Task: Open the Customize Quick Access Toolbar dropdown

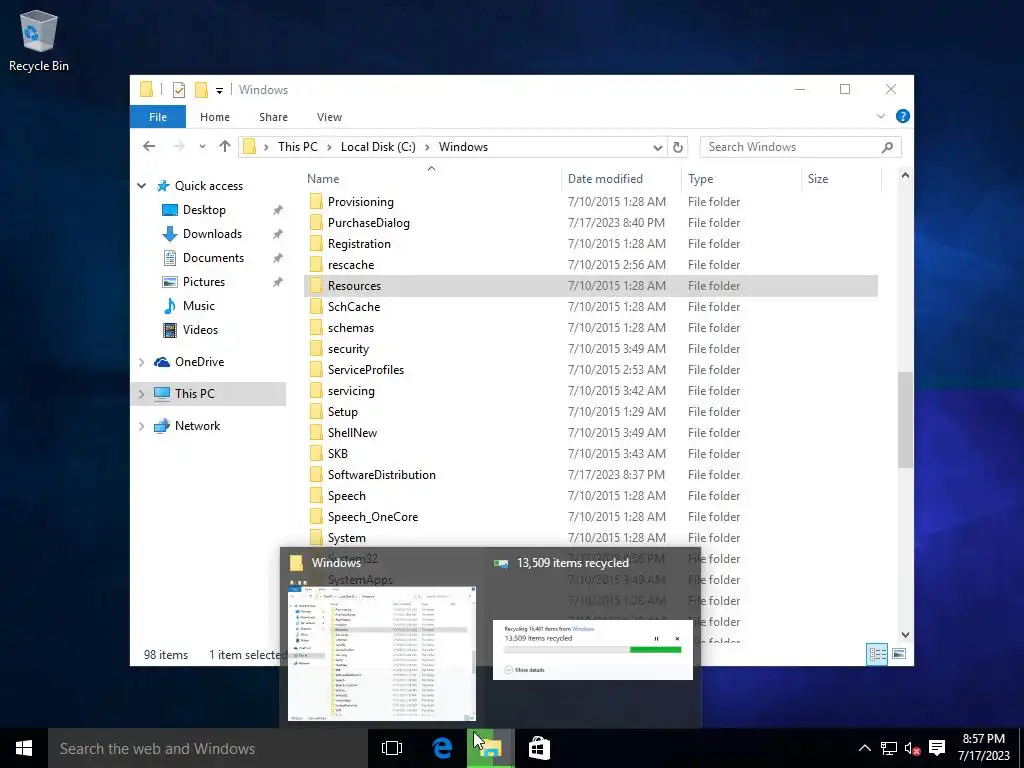Action: pyautogui.click(x=219, y=90)
